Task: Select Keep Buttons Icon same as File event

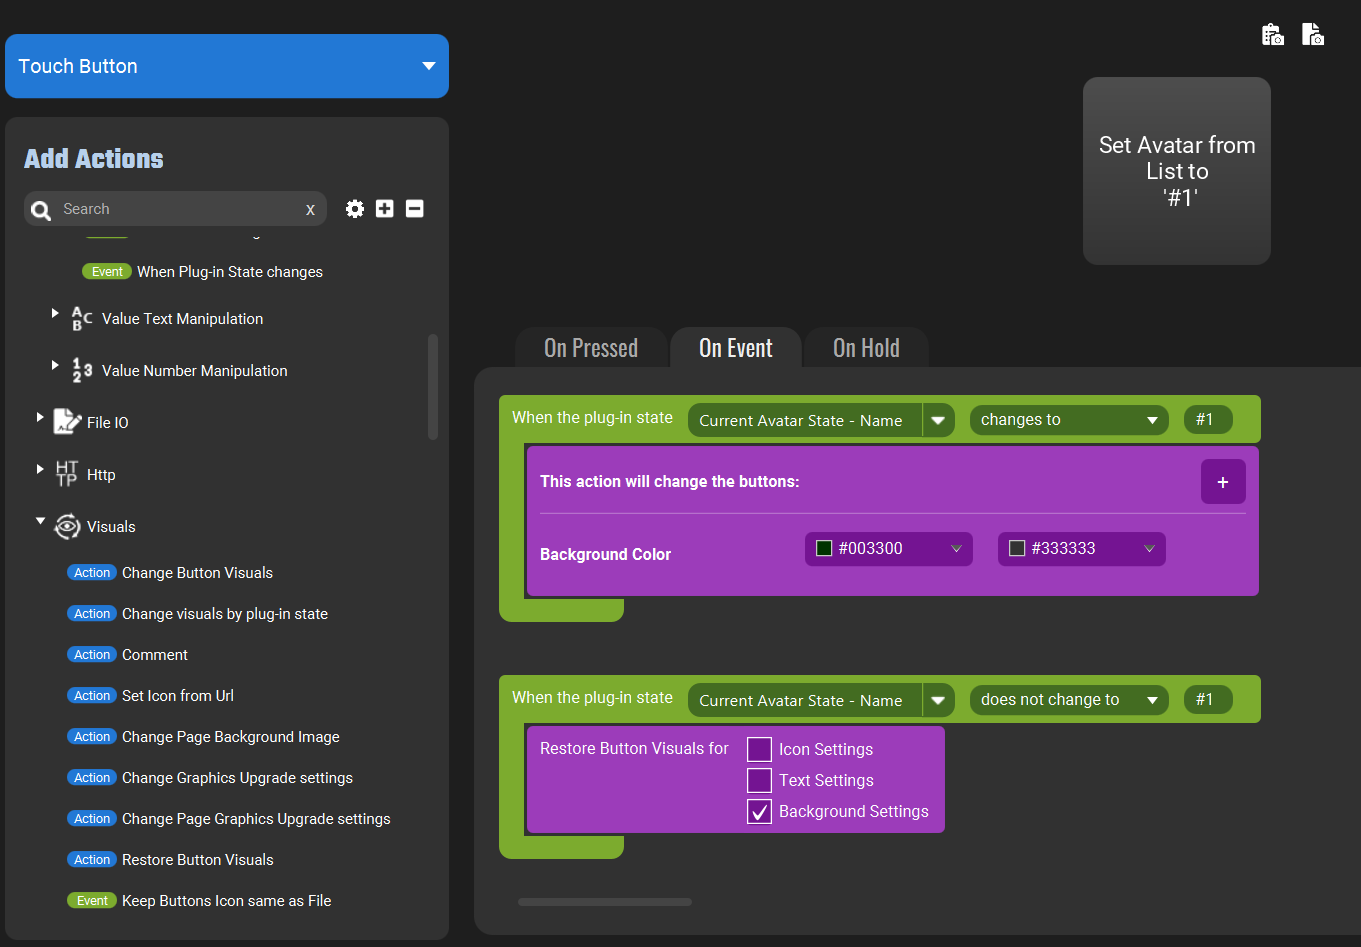Action: pos(227,901)
